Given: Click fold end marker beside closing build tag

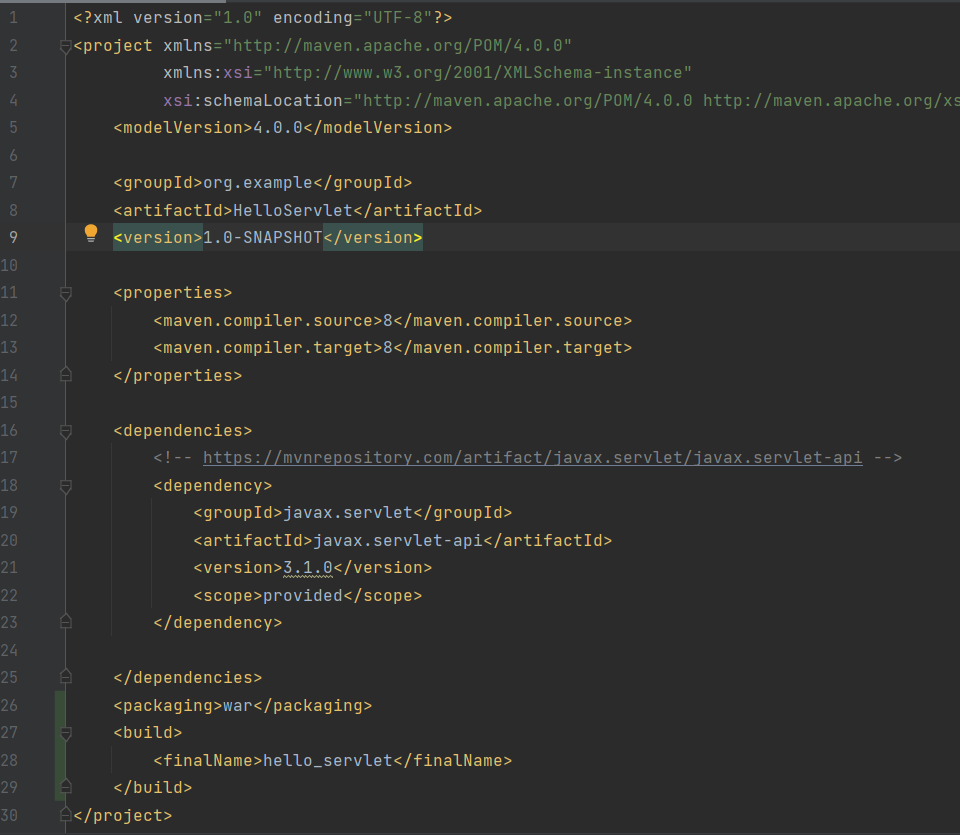Looking at the screenshot, I should click(x=66, y=787).
